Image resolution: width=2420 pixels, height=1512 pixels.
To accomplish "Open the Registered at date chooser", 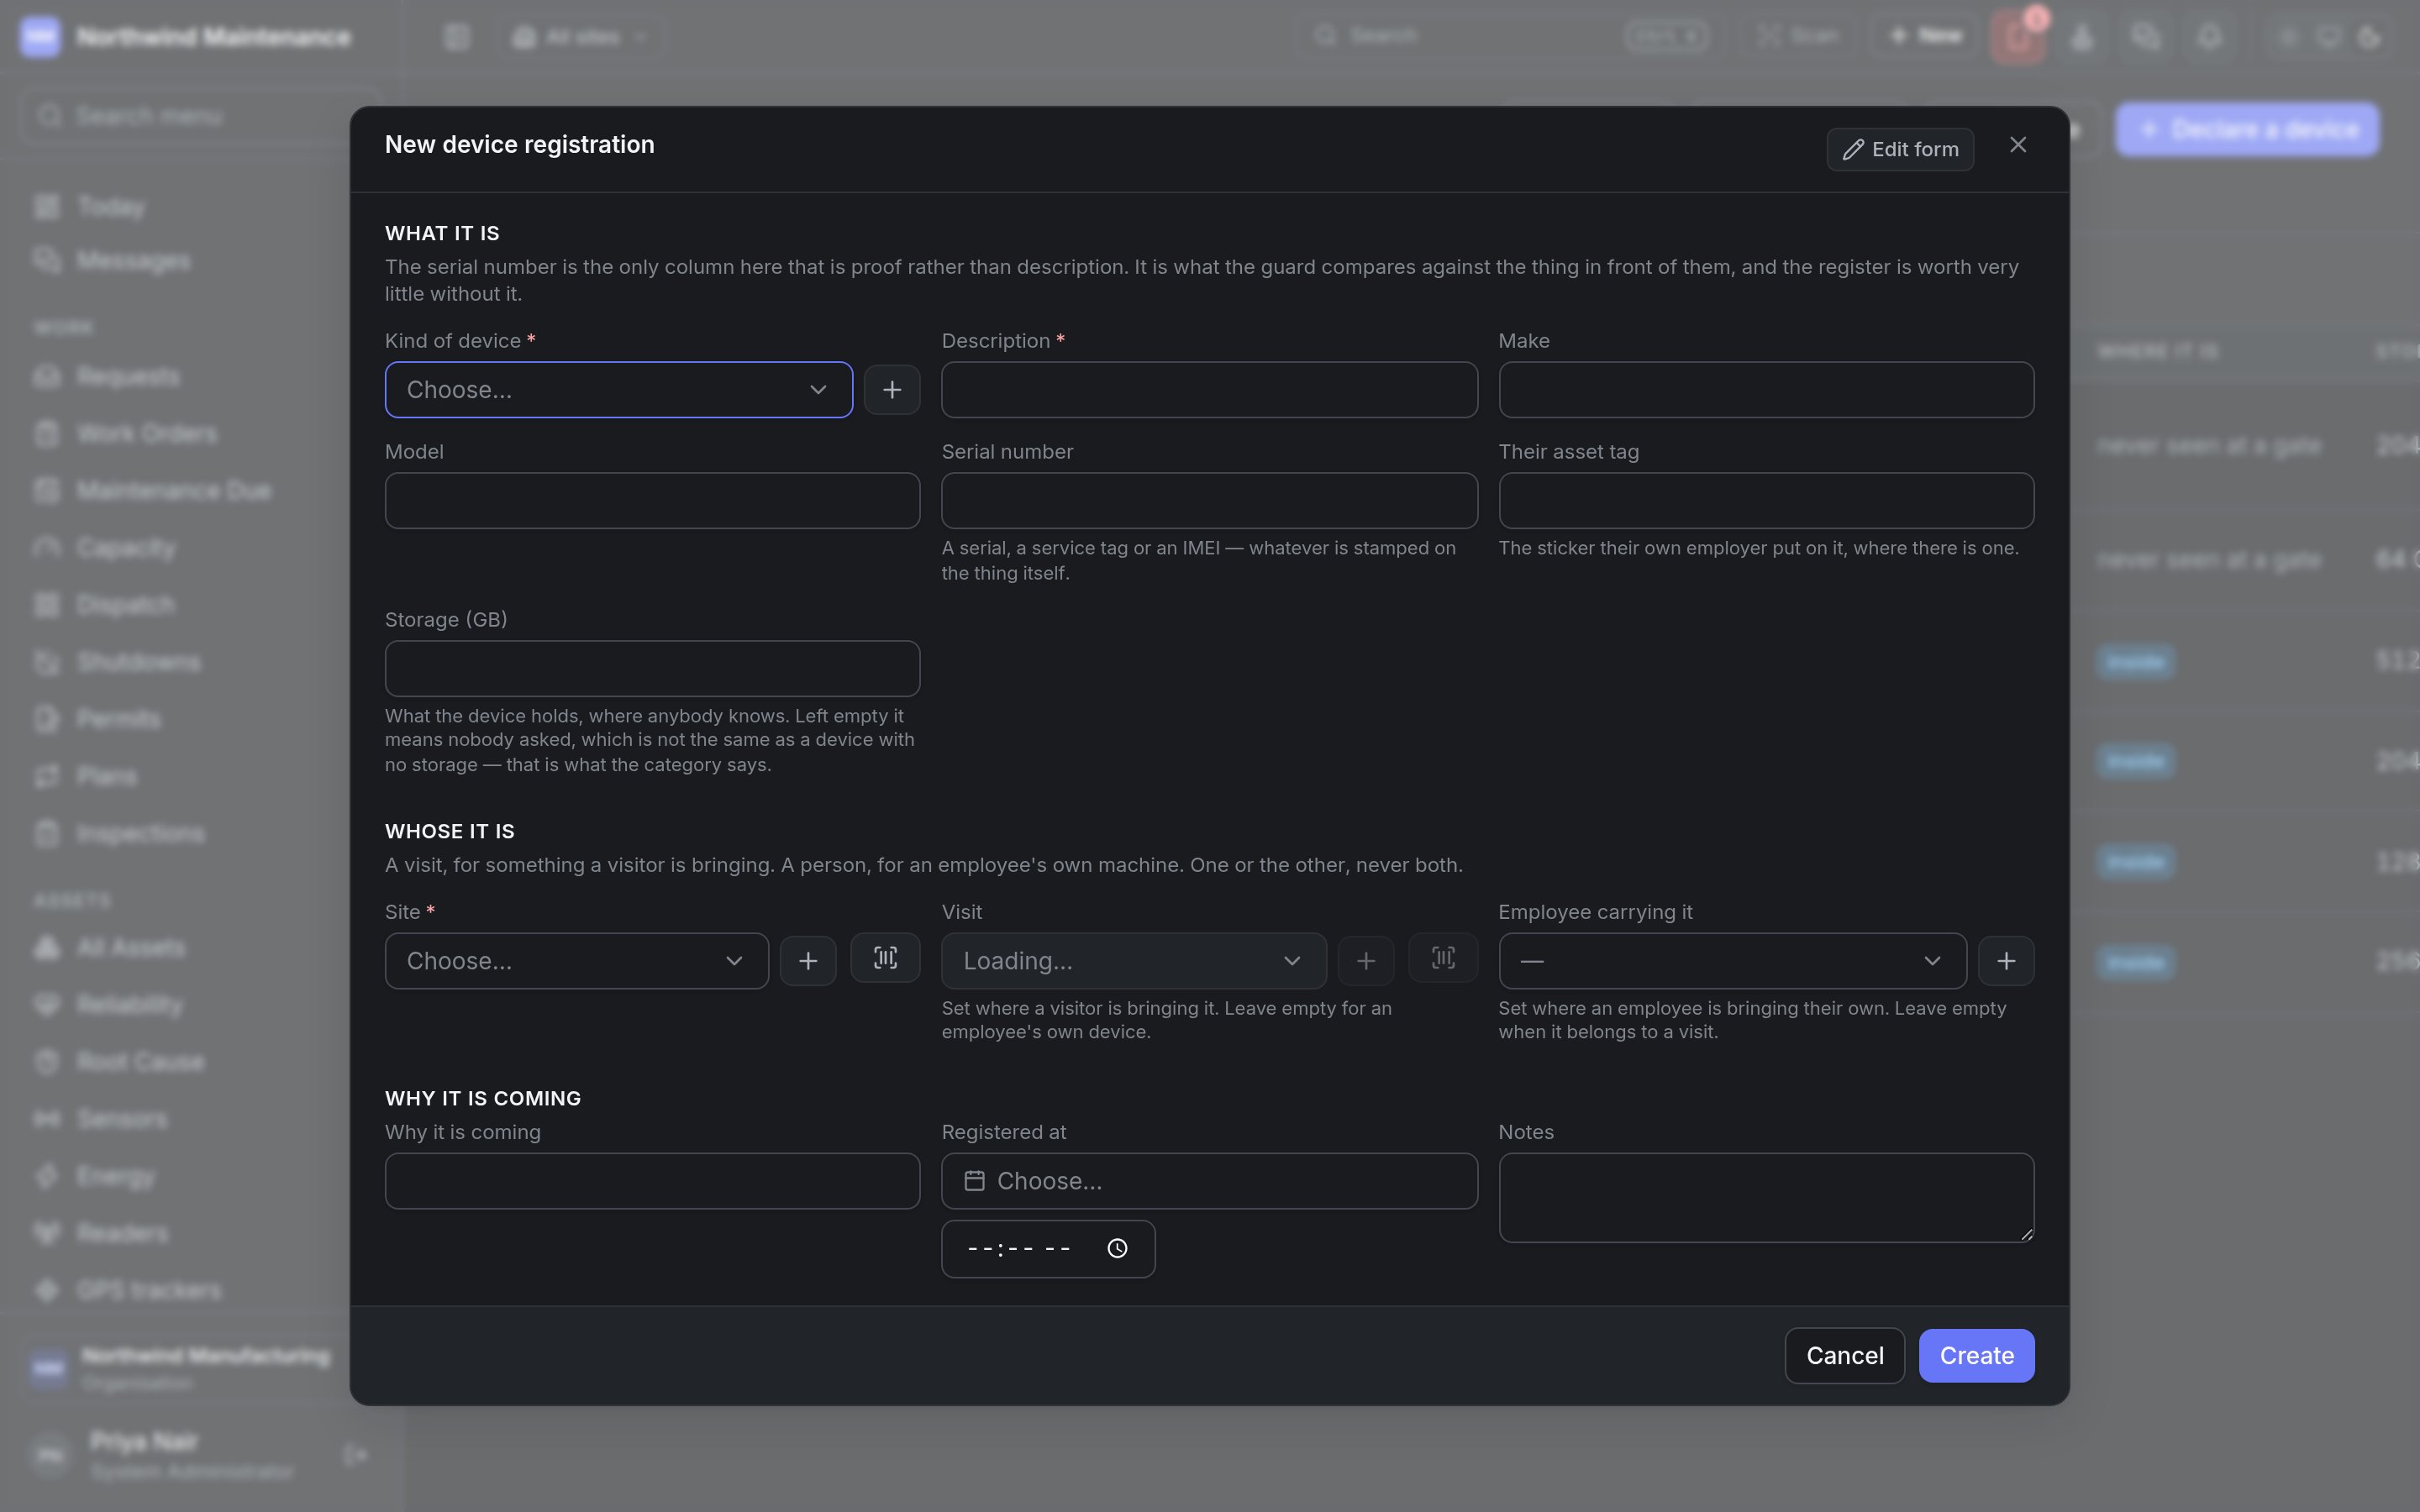I will point(1209,1181).
